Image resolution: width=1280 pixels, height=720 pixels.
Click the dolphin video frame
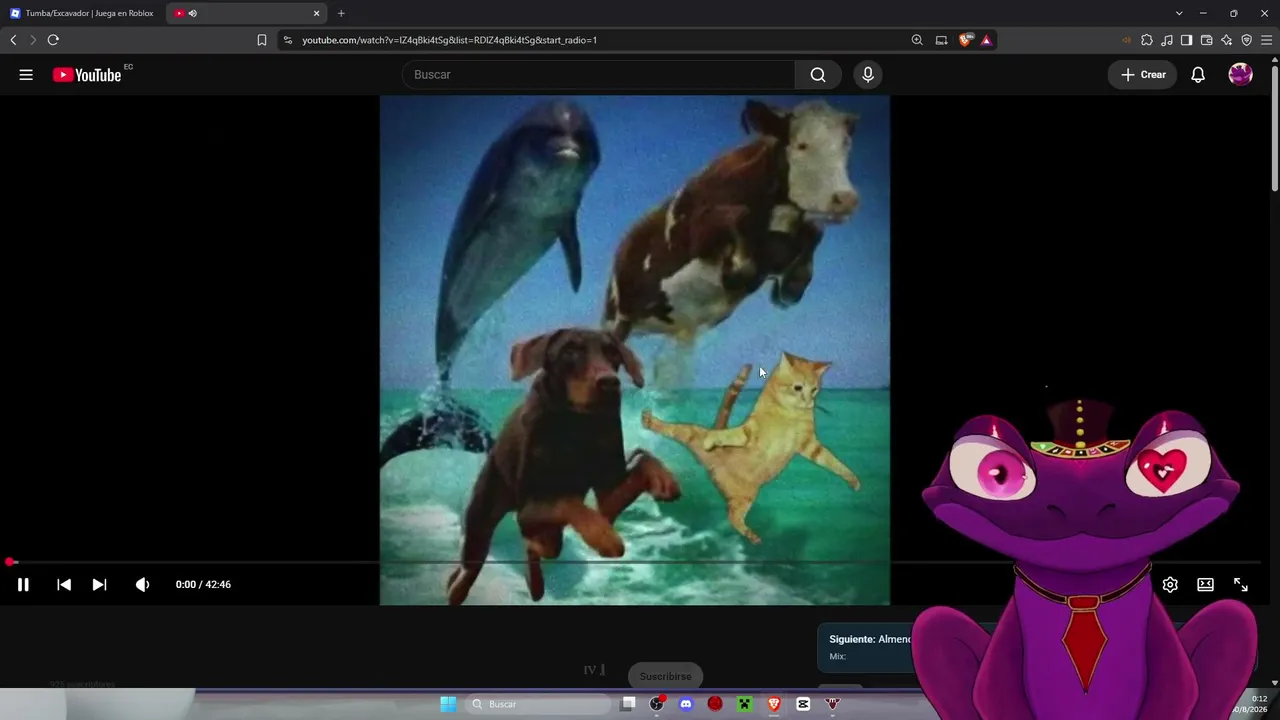(x=635, y=350)
